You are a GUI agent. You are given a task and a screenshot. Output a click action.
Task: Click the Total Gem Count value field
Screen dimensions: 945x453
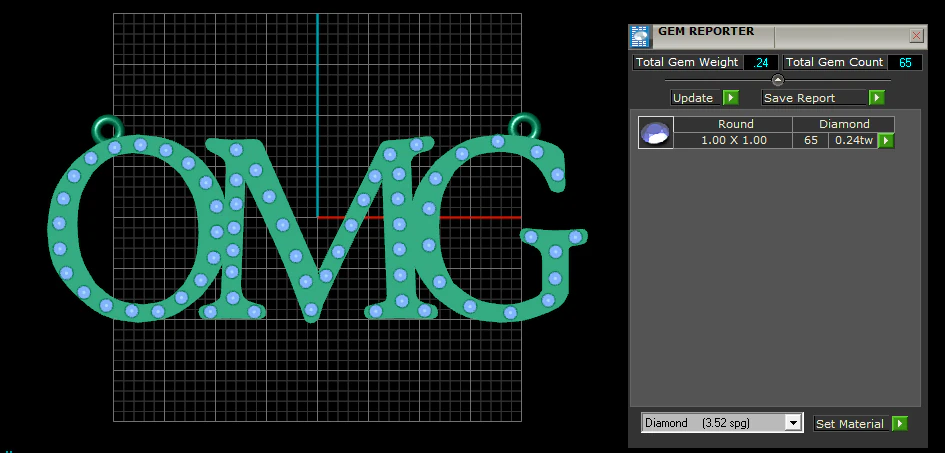(905, 63)
